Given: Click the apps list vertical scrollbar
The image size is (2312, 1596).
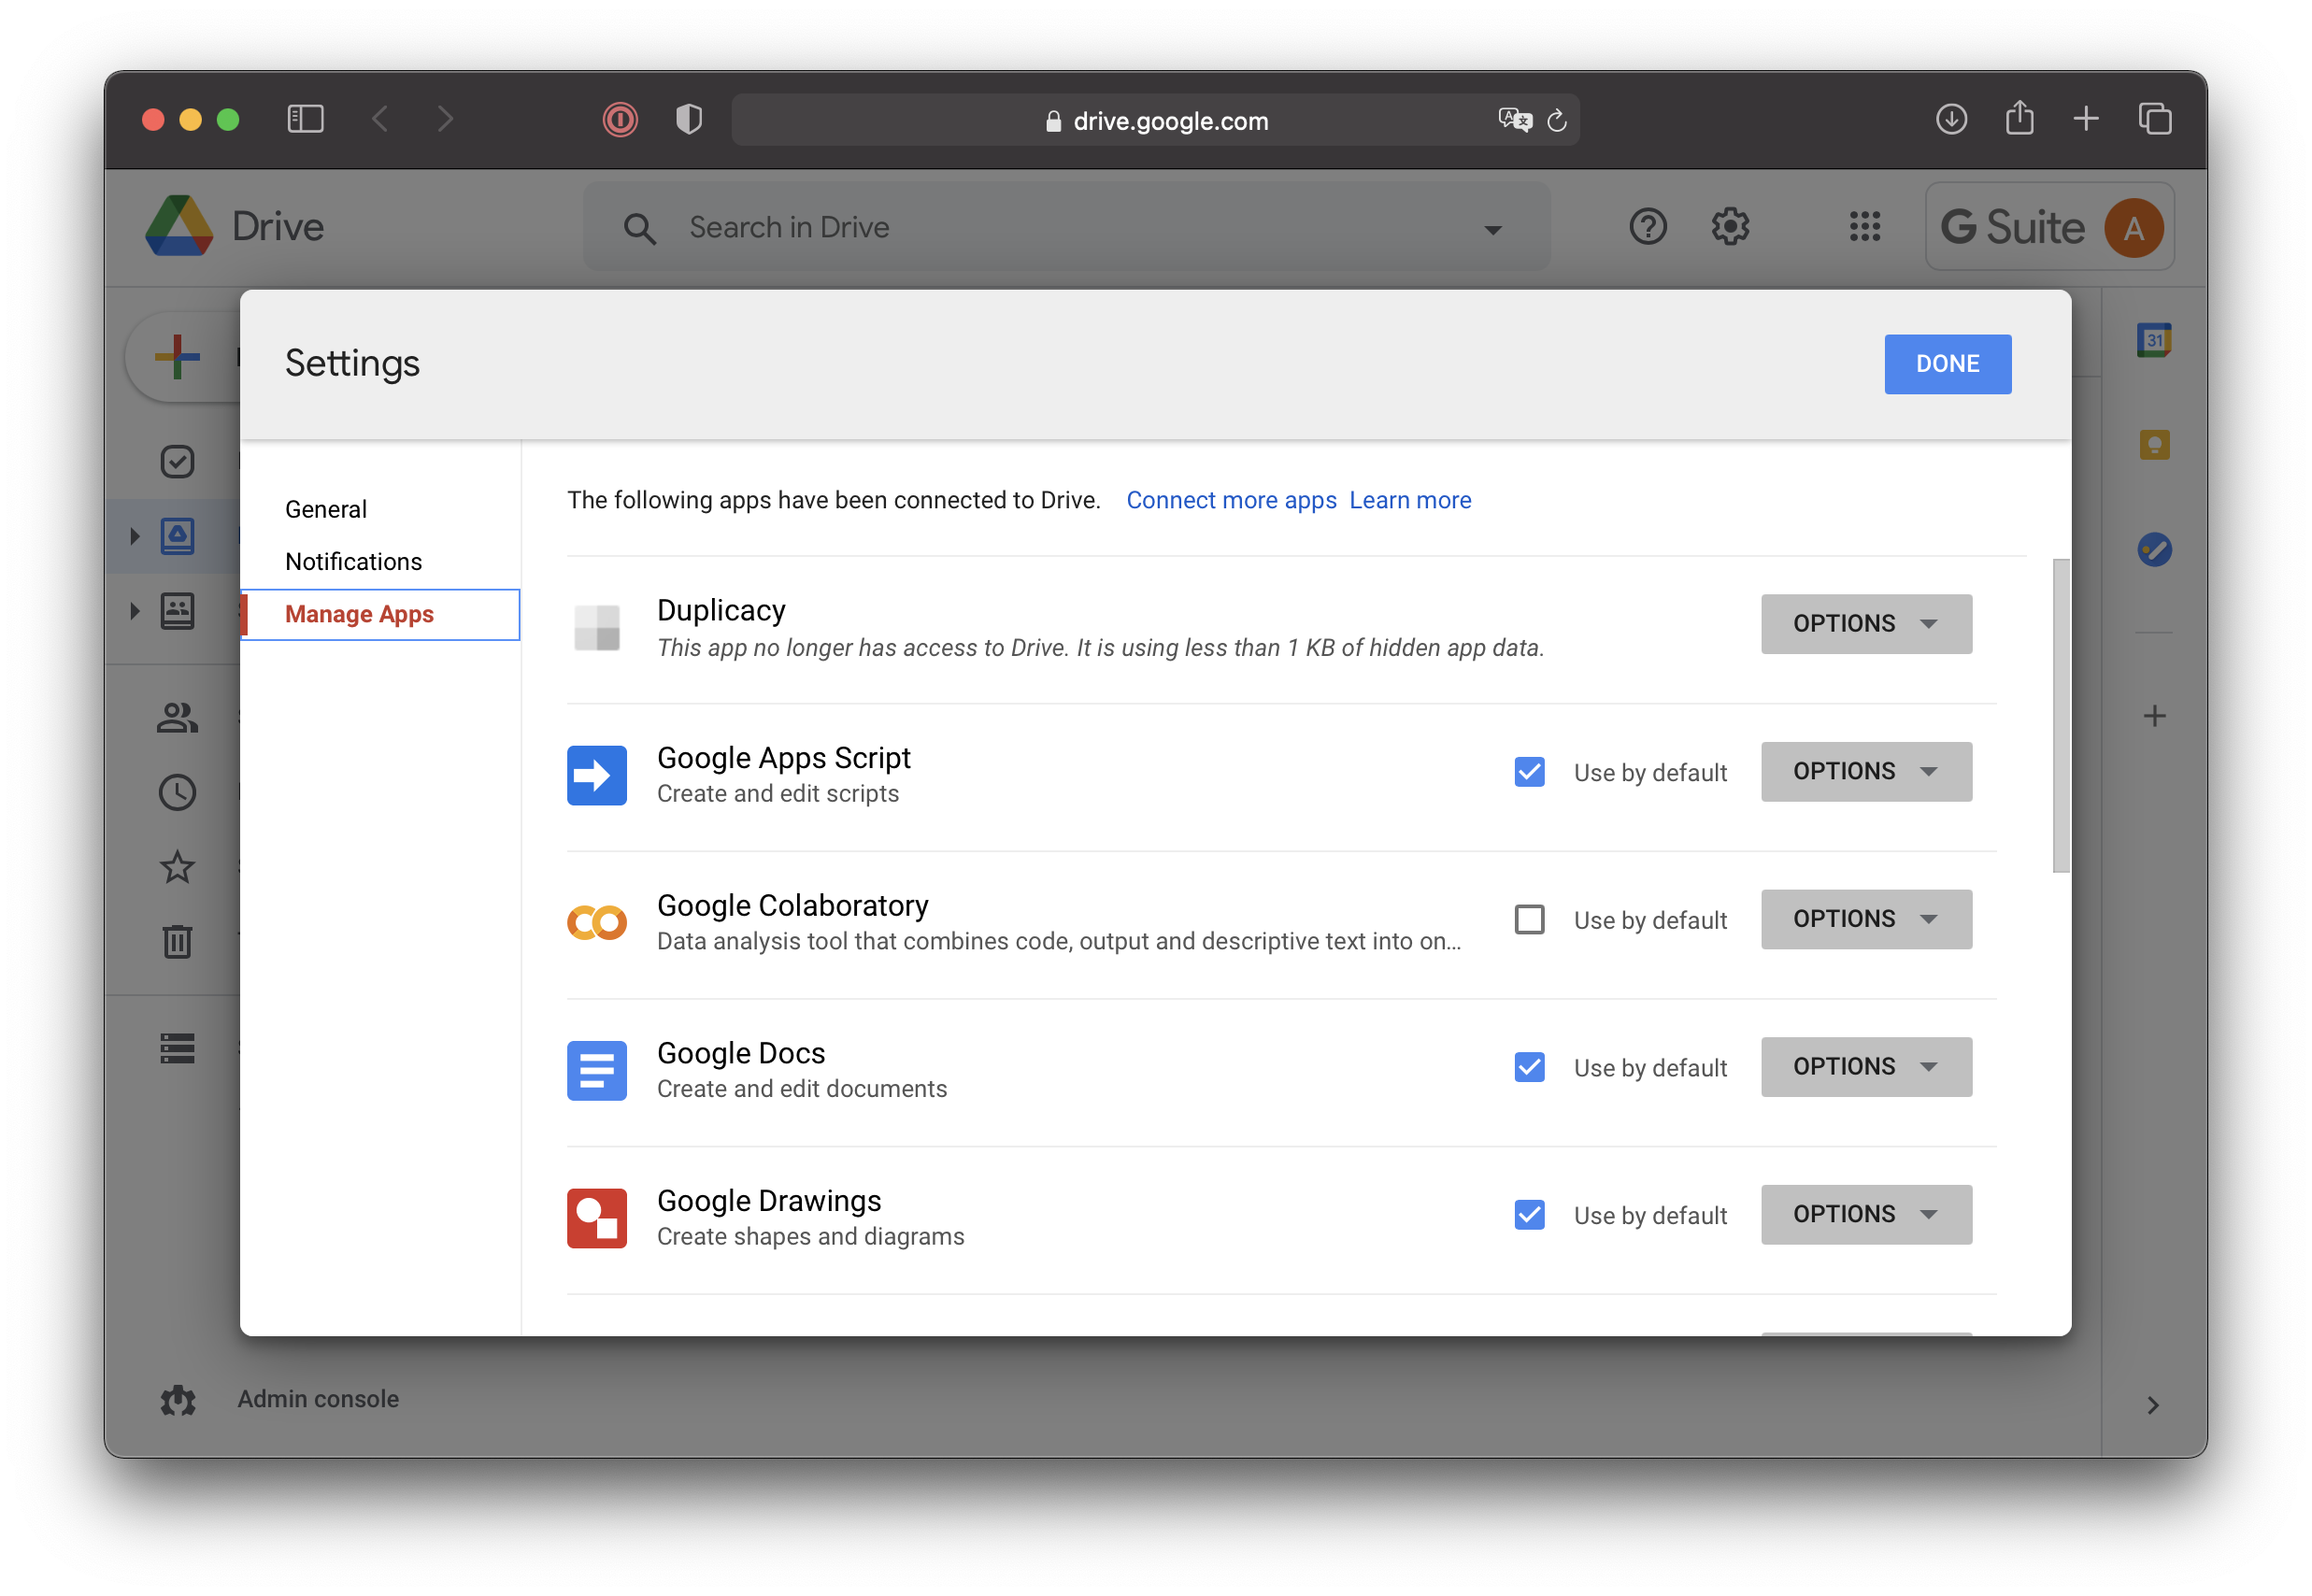Looking at the screenshot, I should click(2060, 715).
